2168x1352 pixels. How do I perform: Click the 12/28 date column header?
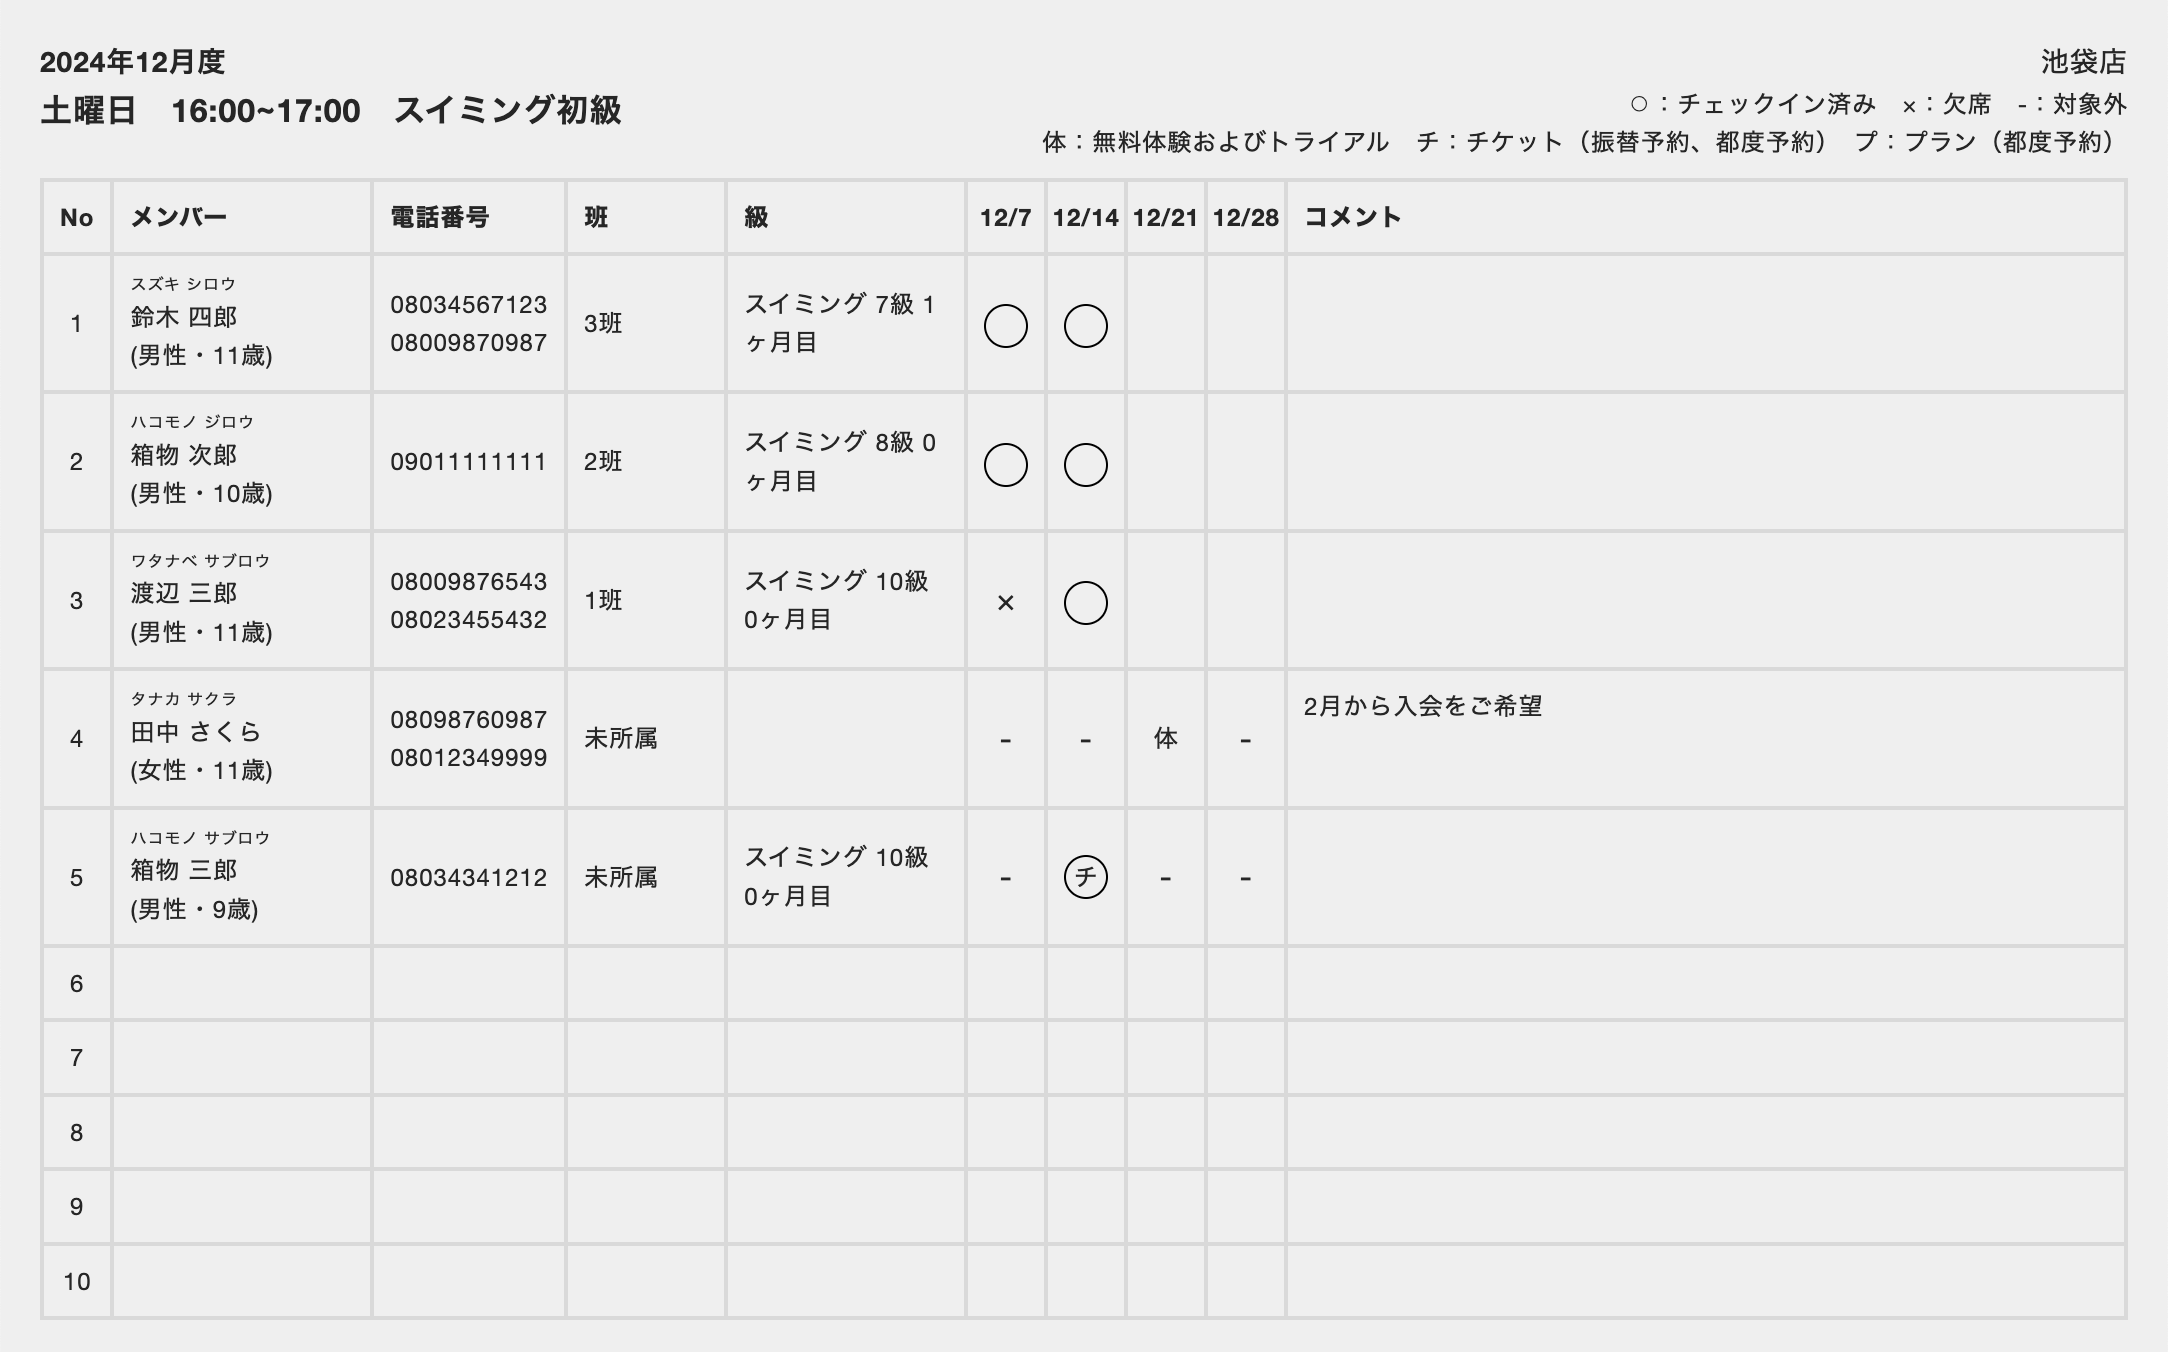pyautogui.click(x=1245, y=218)
